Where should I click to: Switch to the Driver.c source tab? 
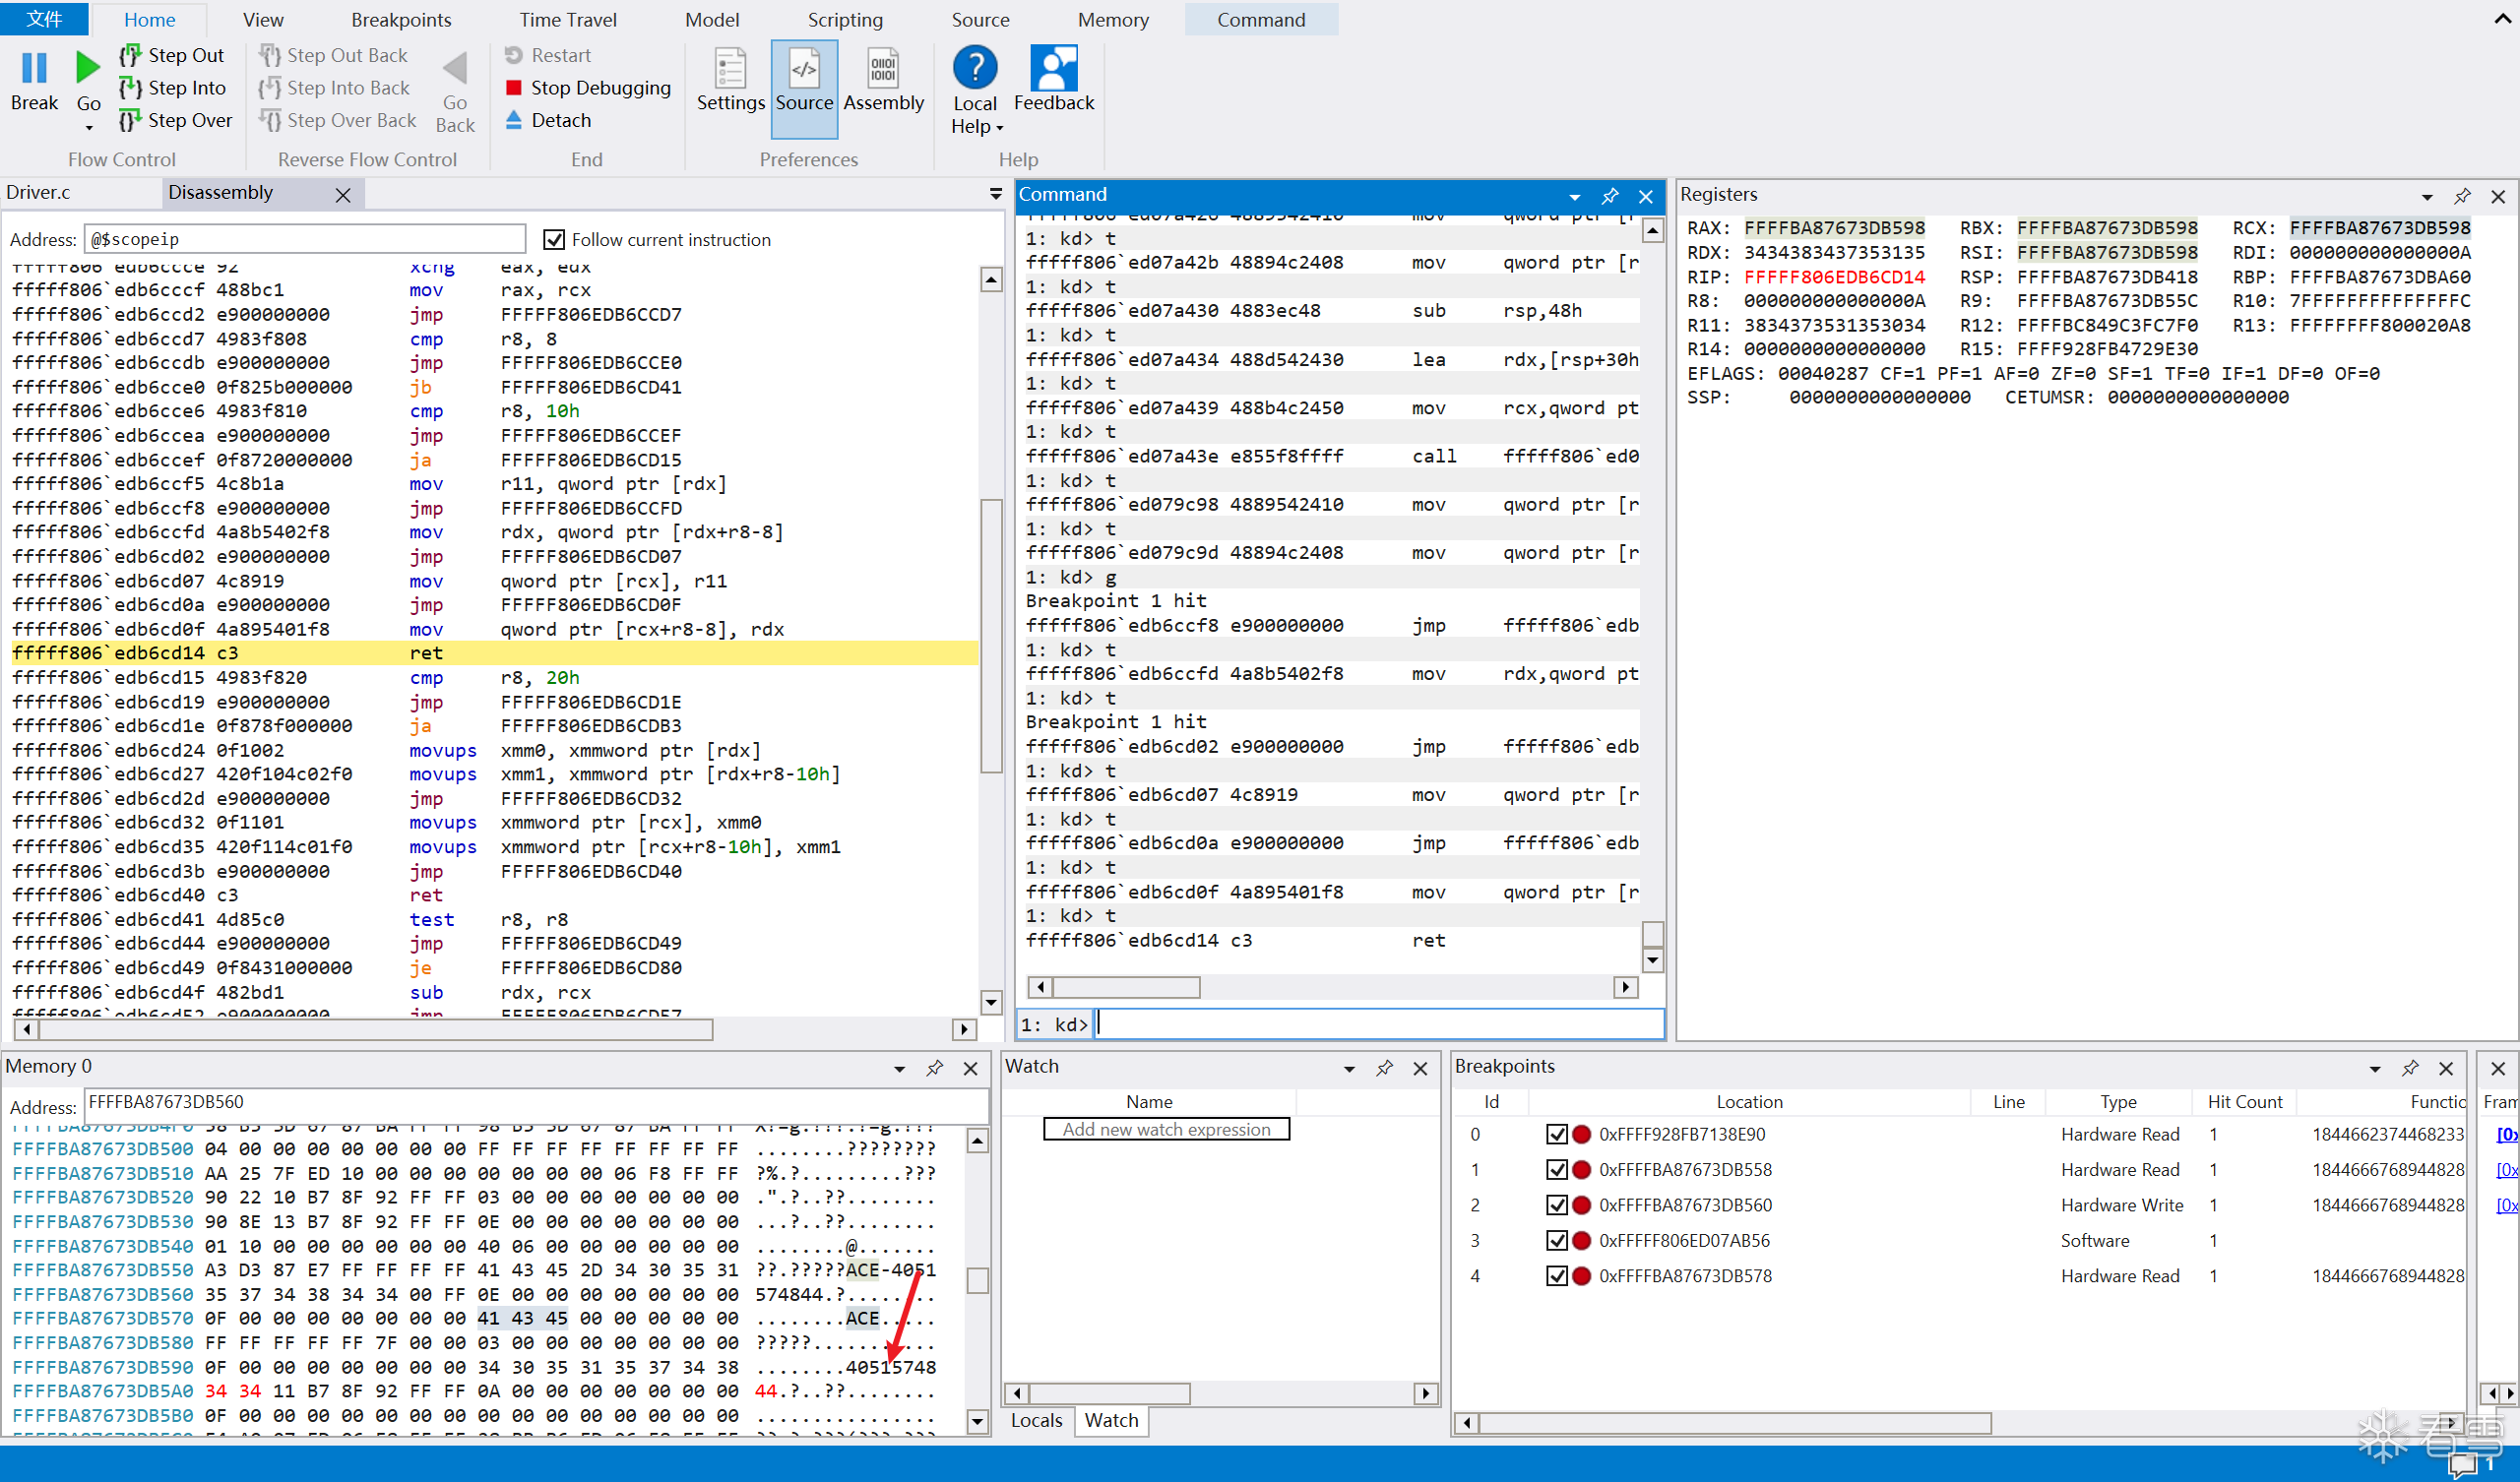(x=38, y=192)
